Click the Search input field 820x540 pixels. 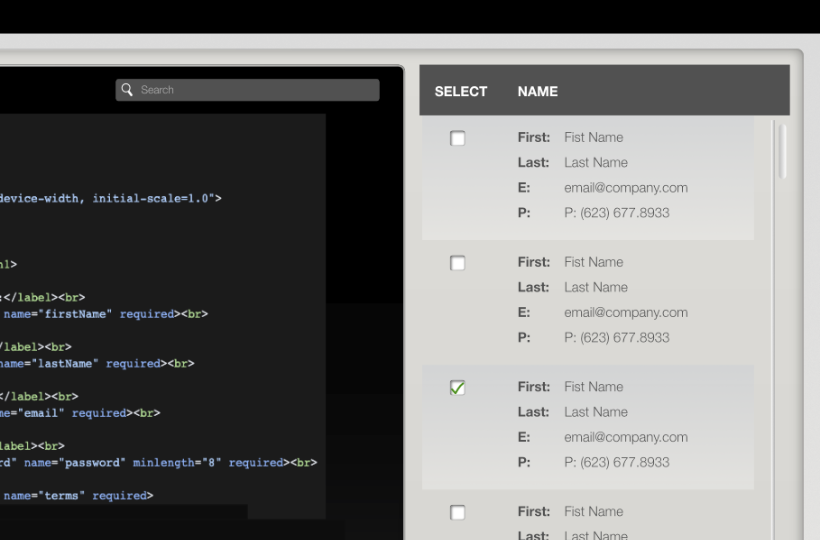tap(247, 90)
